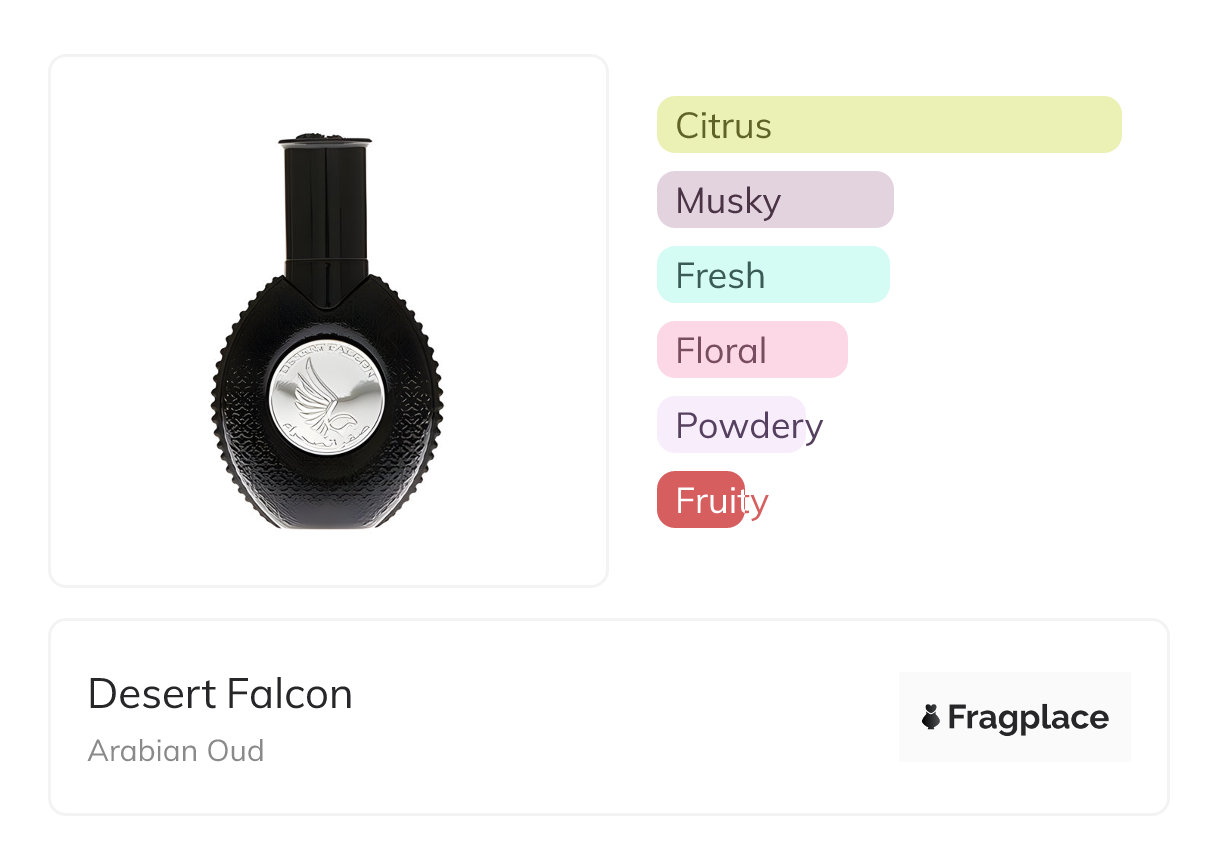This screenshot has width=1218, height=864.
Task: Click the Fragplace wordmark text
Action: [1028, 717]
